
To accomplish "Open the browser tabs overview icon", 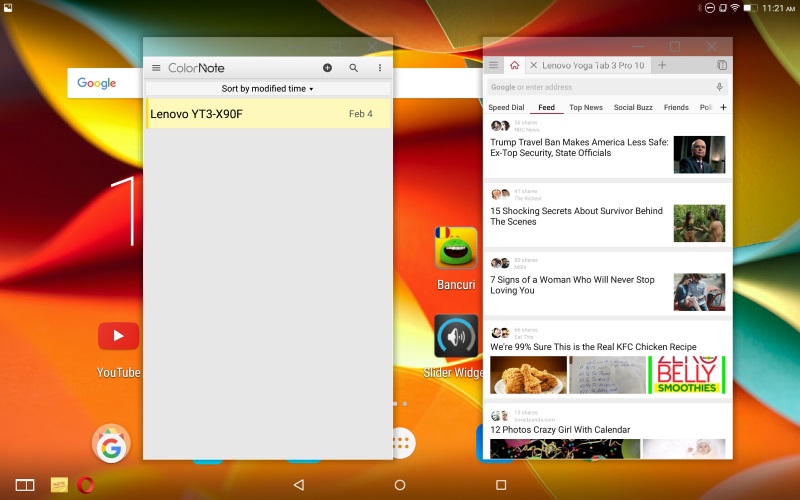I will pos(722,65).
